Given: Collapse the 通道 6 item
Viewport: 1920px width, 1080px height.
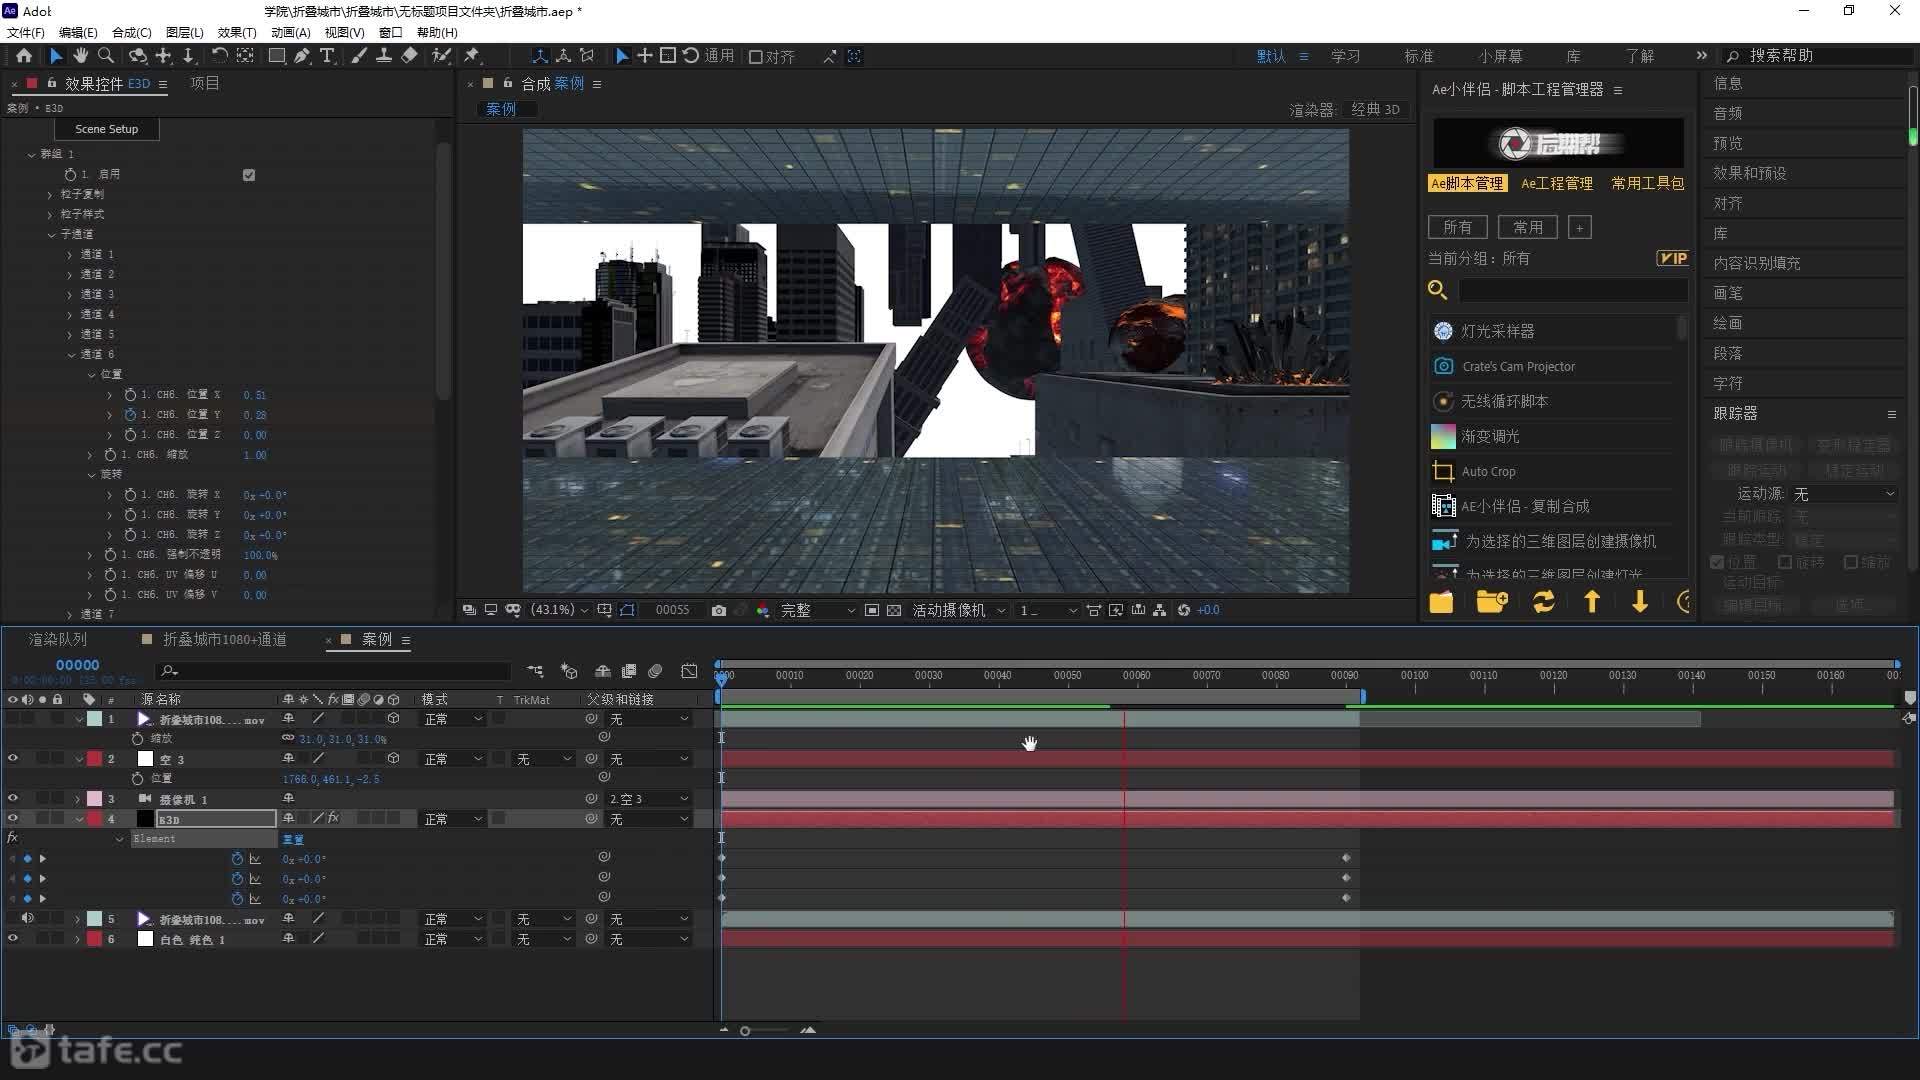Looking at the screenshot, I should pyautogui.click(x=71, y=354).
